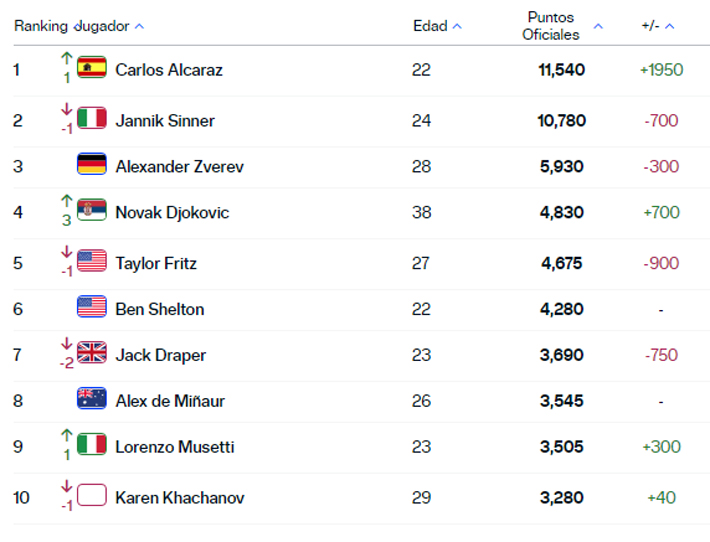
Task: Click the USA flag beside Ben Shelton
Action: (x=92, y=308)
